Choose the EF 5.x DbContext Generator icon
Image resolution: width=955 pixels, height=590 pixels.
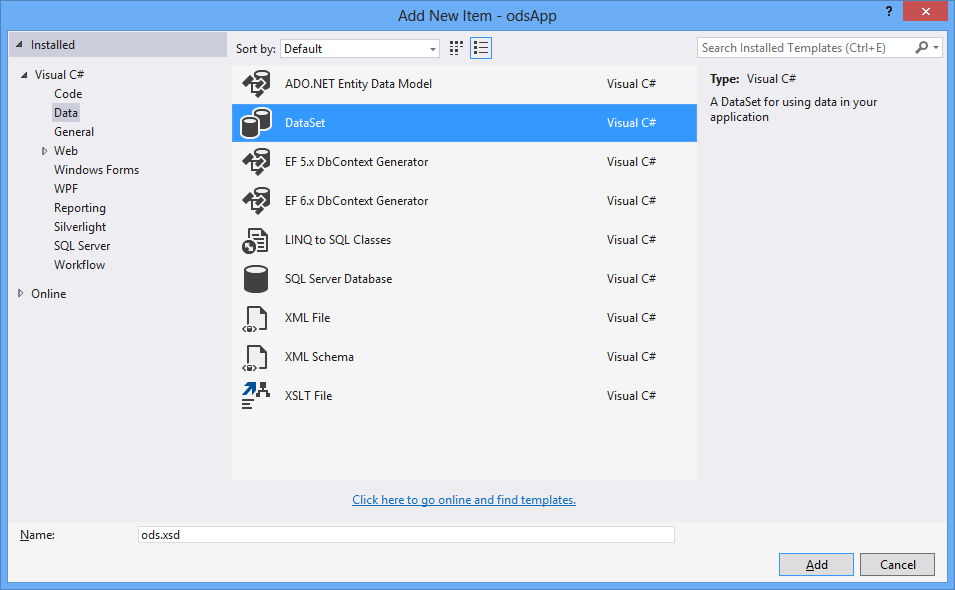point(256,162)
